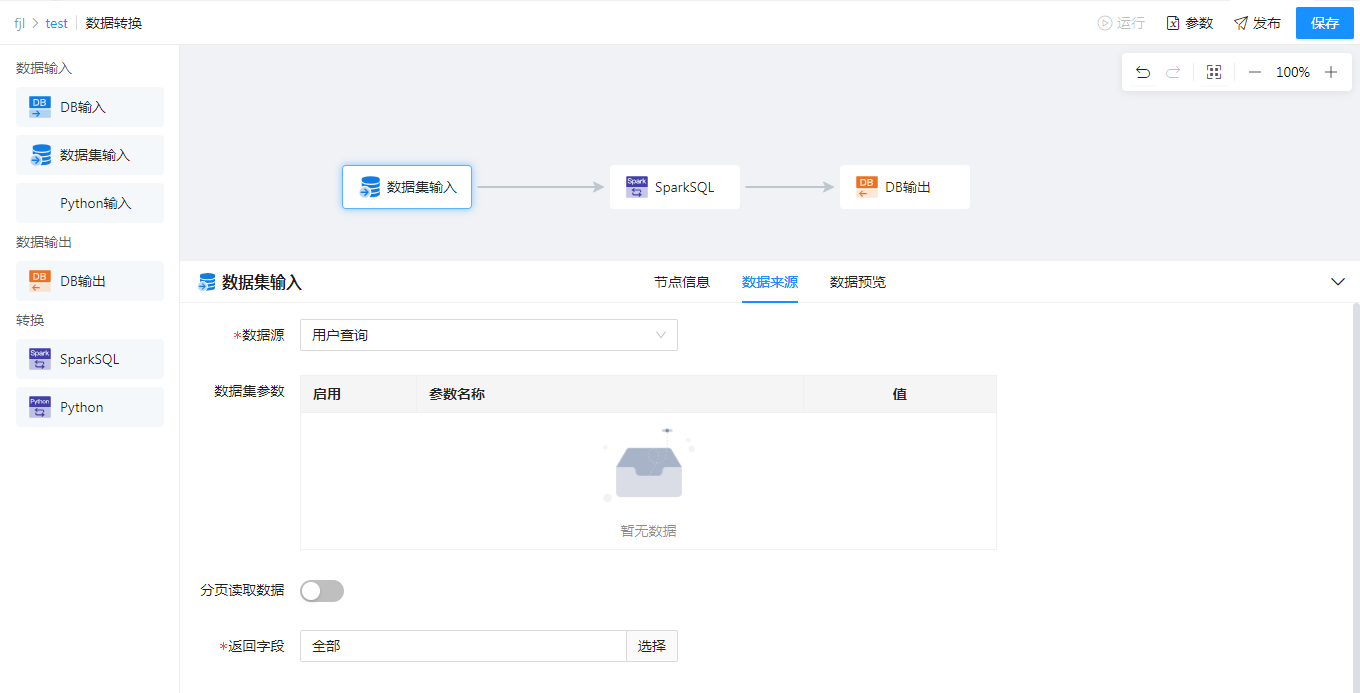The width and height of the screenshot is (1360, 693).
Task: Pick Python输入 component from sidebar
Action: click(x=90, y=203)
